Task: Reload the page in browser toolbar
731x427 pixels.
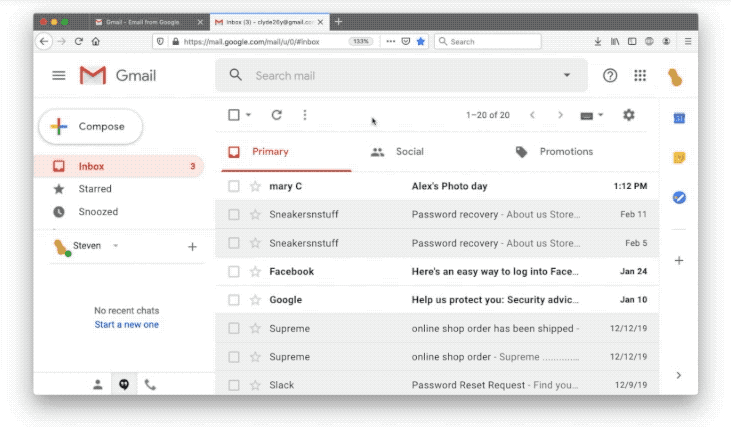Action: click(79, 41)
